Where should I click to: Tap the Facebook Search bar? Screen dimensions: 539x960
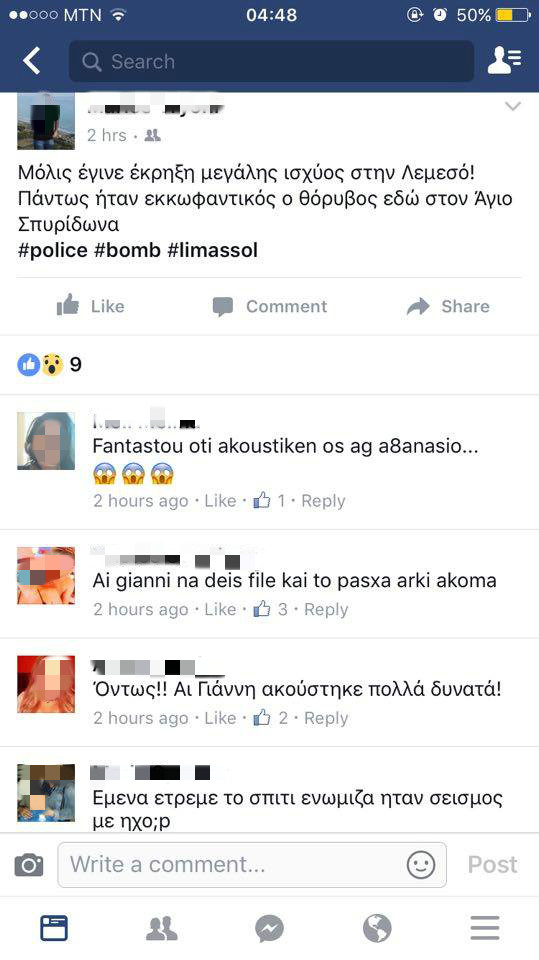[271, 61]
